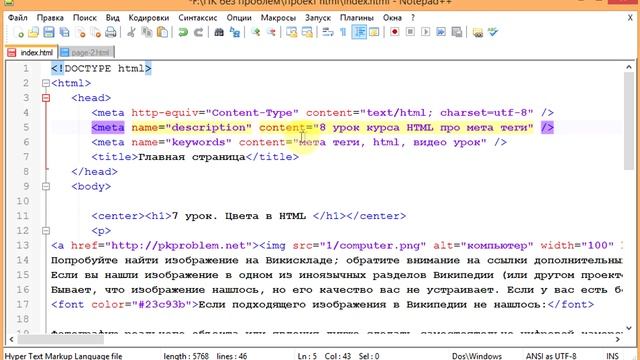Click 'length : 5768' in status bar
This screenshot has width=640, height=360.
tap(186, 356)
